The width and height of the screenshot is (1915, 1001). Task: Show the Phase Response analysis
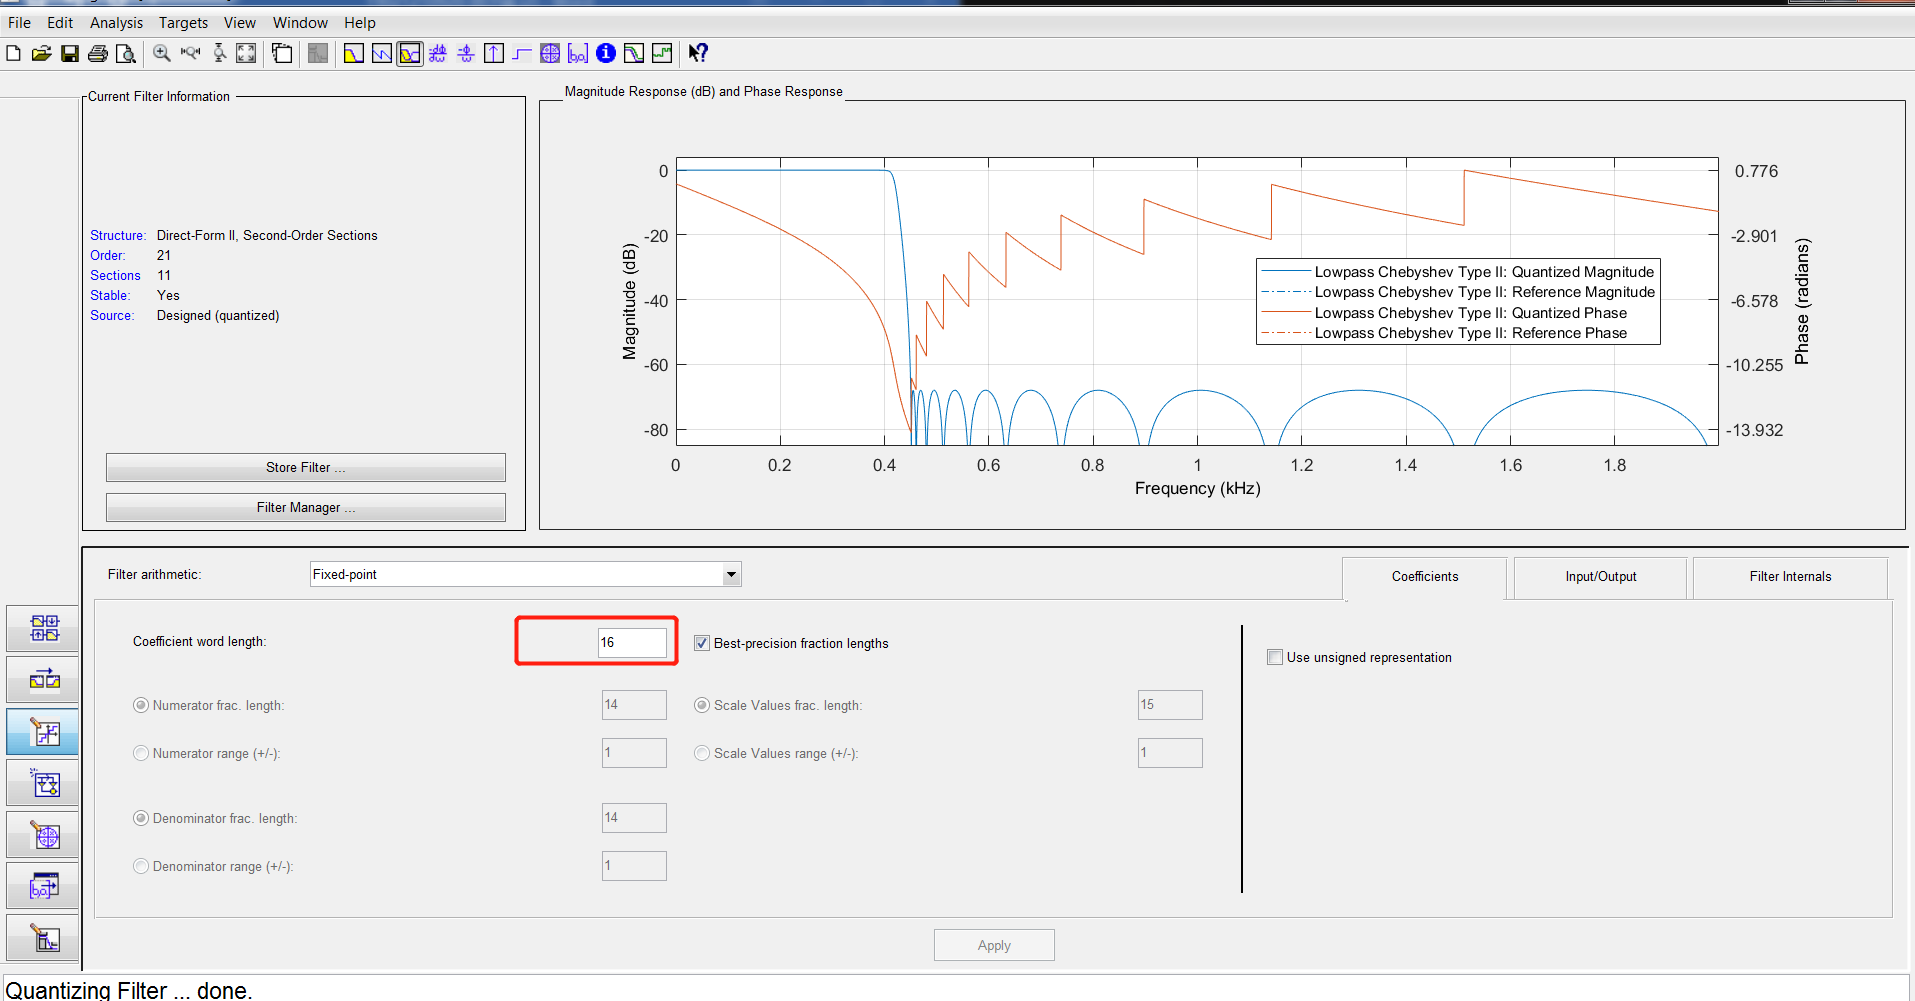(x=382, y=53)
